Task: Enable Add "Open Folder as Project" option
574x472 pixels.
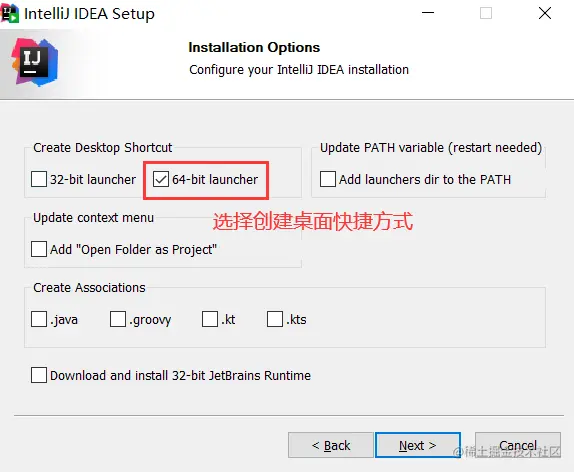Action: tap(39, 249)
